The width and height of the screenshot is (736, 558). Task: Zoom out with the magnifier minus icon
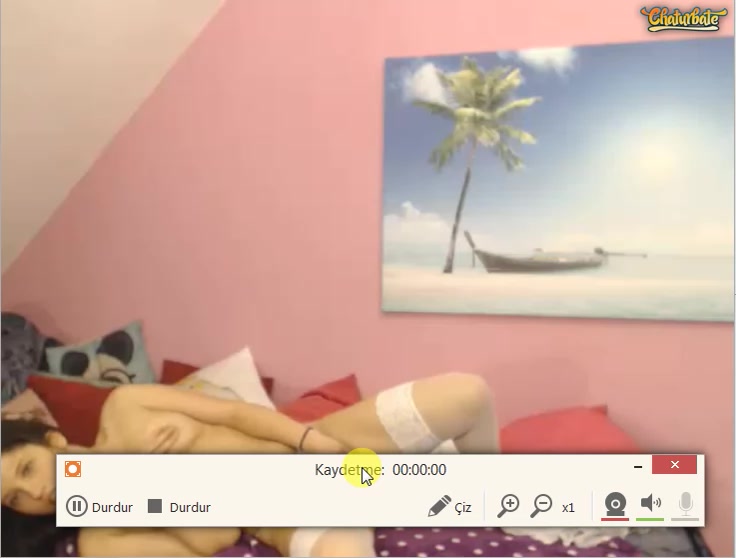(541, 506)
